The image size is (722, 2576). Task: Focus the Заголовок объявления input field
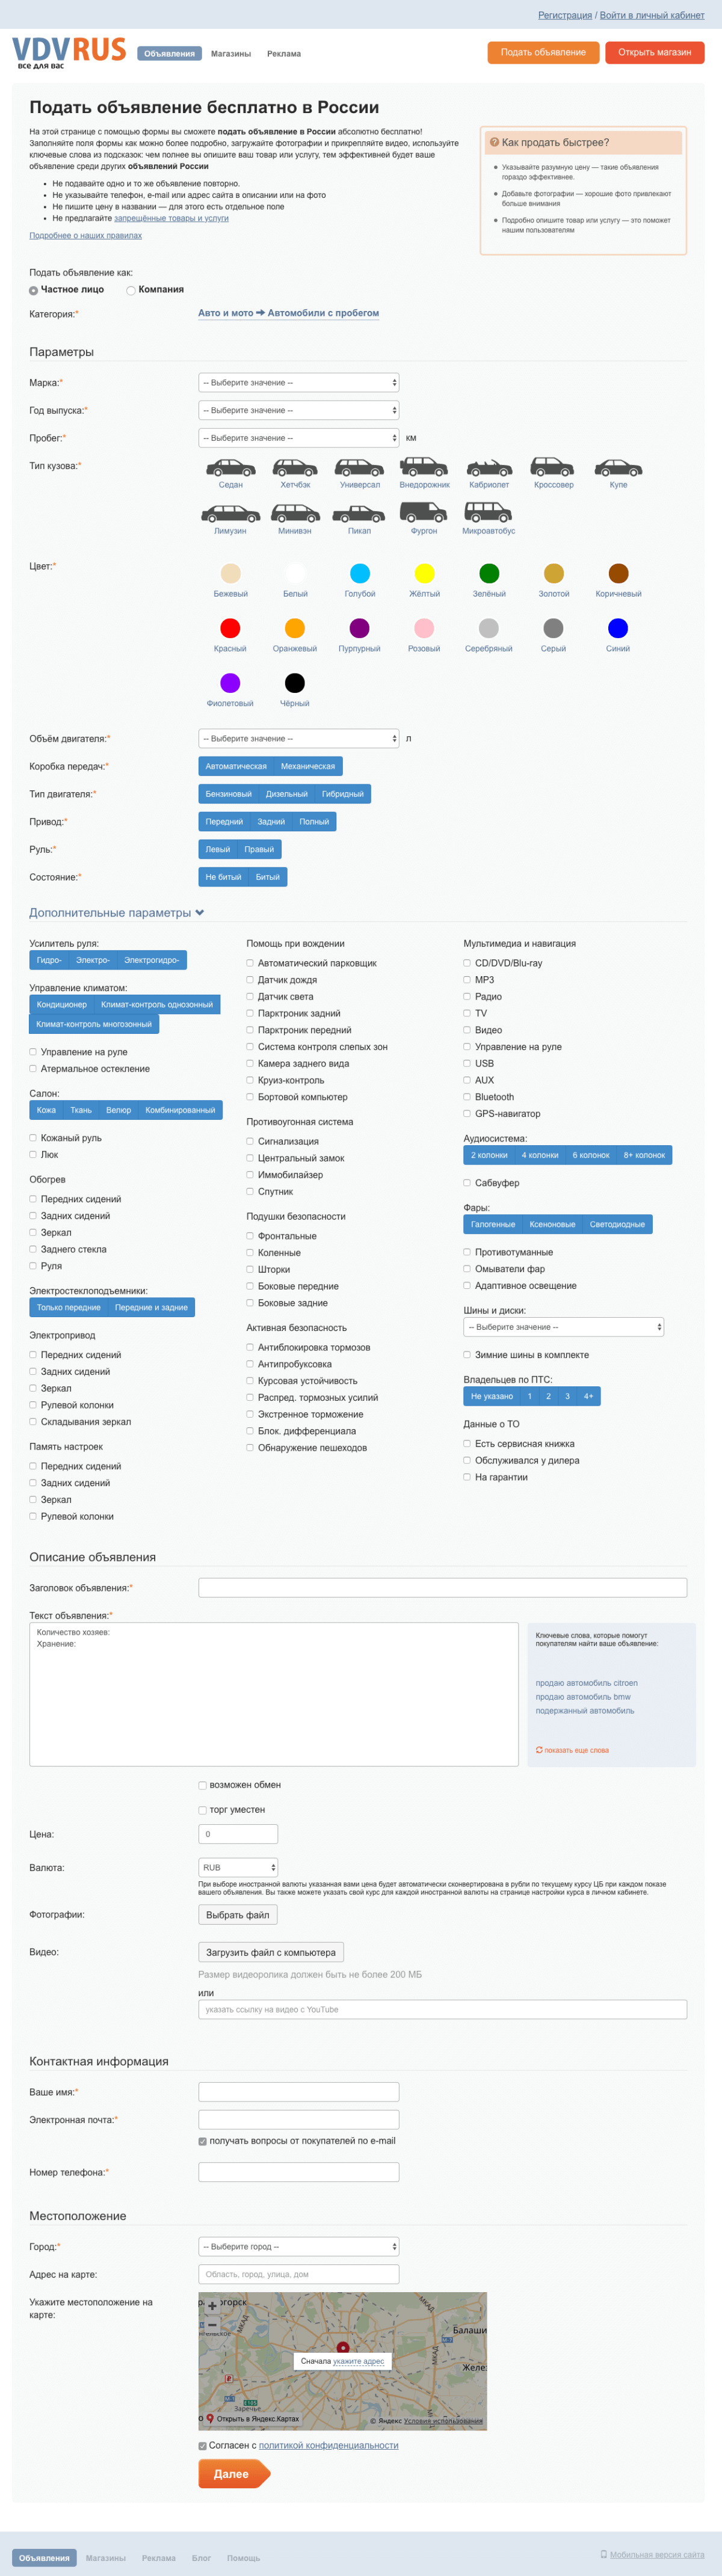pos(443,1587)
